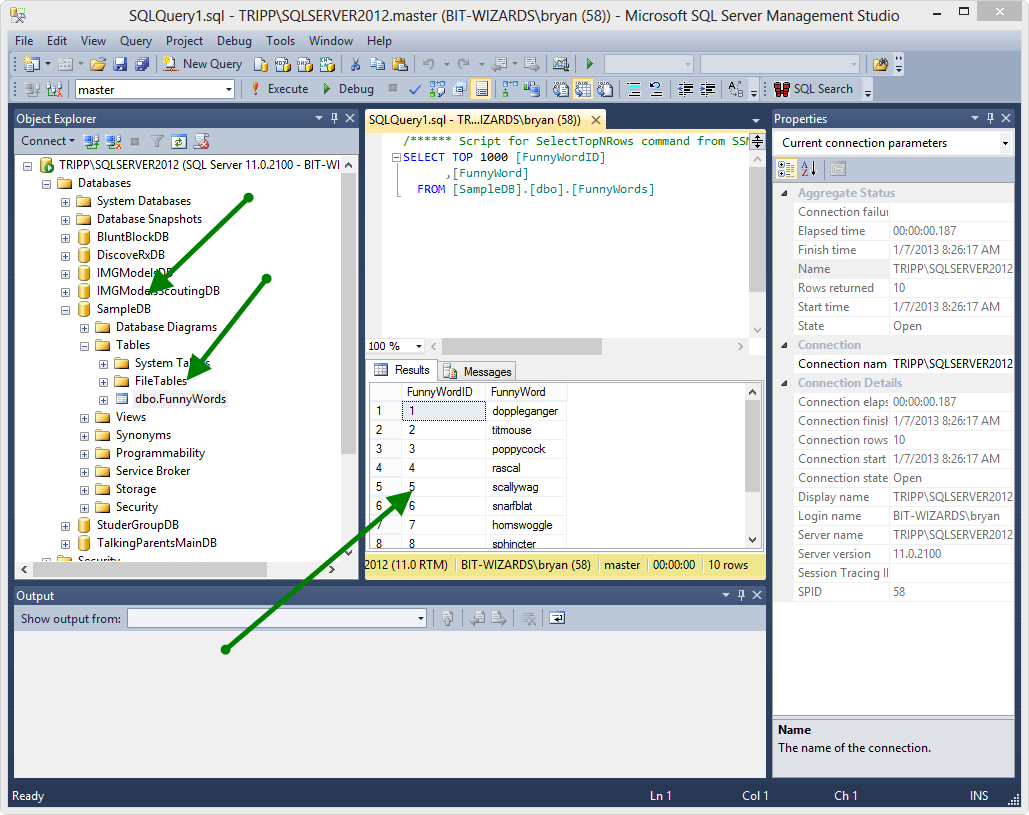Collapse the Aggregate Status section
The width and height of the screenshot is (1029, 815).
pos(784,193)
